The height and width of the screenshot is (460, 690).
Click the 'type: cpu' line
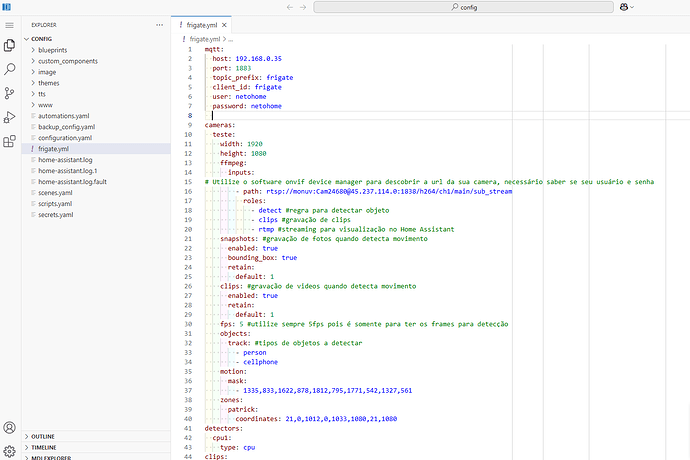coord(237,447)
